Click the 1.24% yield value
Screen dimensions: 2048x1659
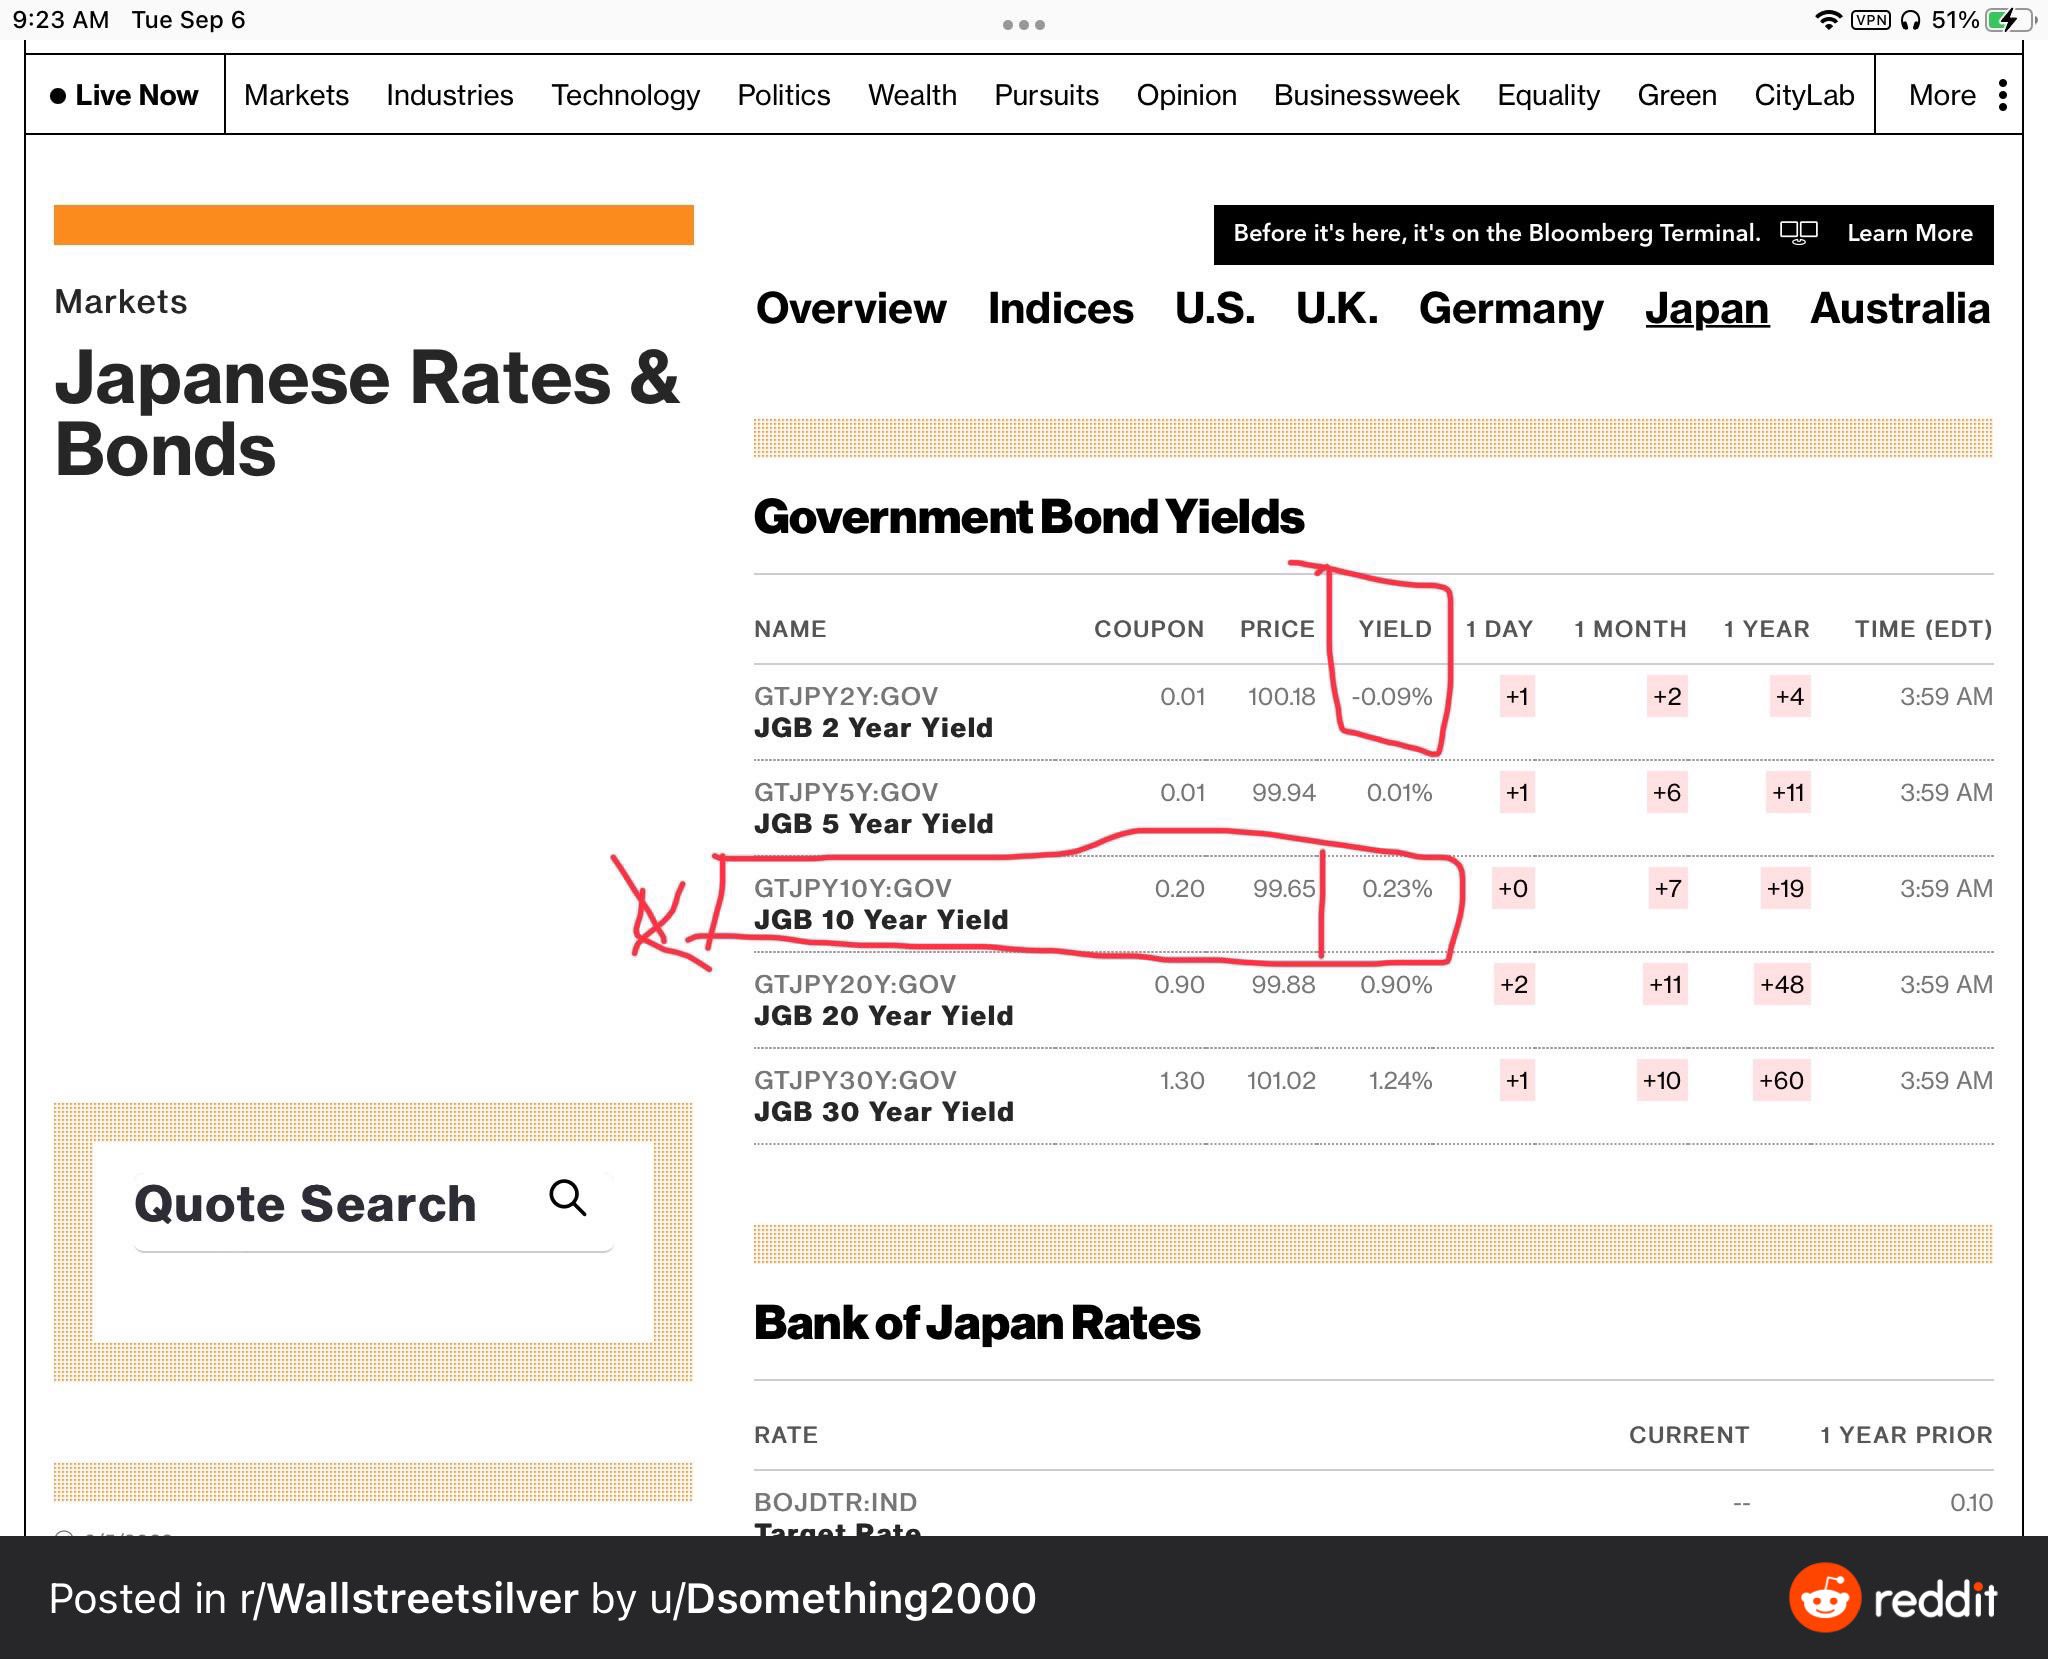point(1400,1080)
